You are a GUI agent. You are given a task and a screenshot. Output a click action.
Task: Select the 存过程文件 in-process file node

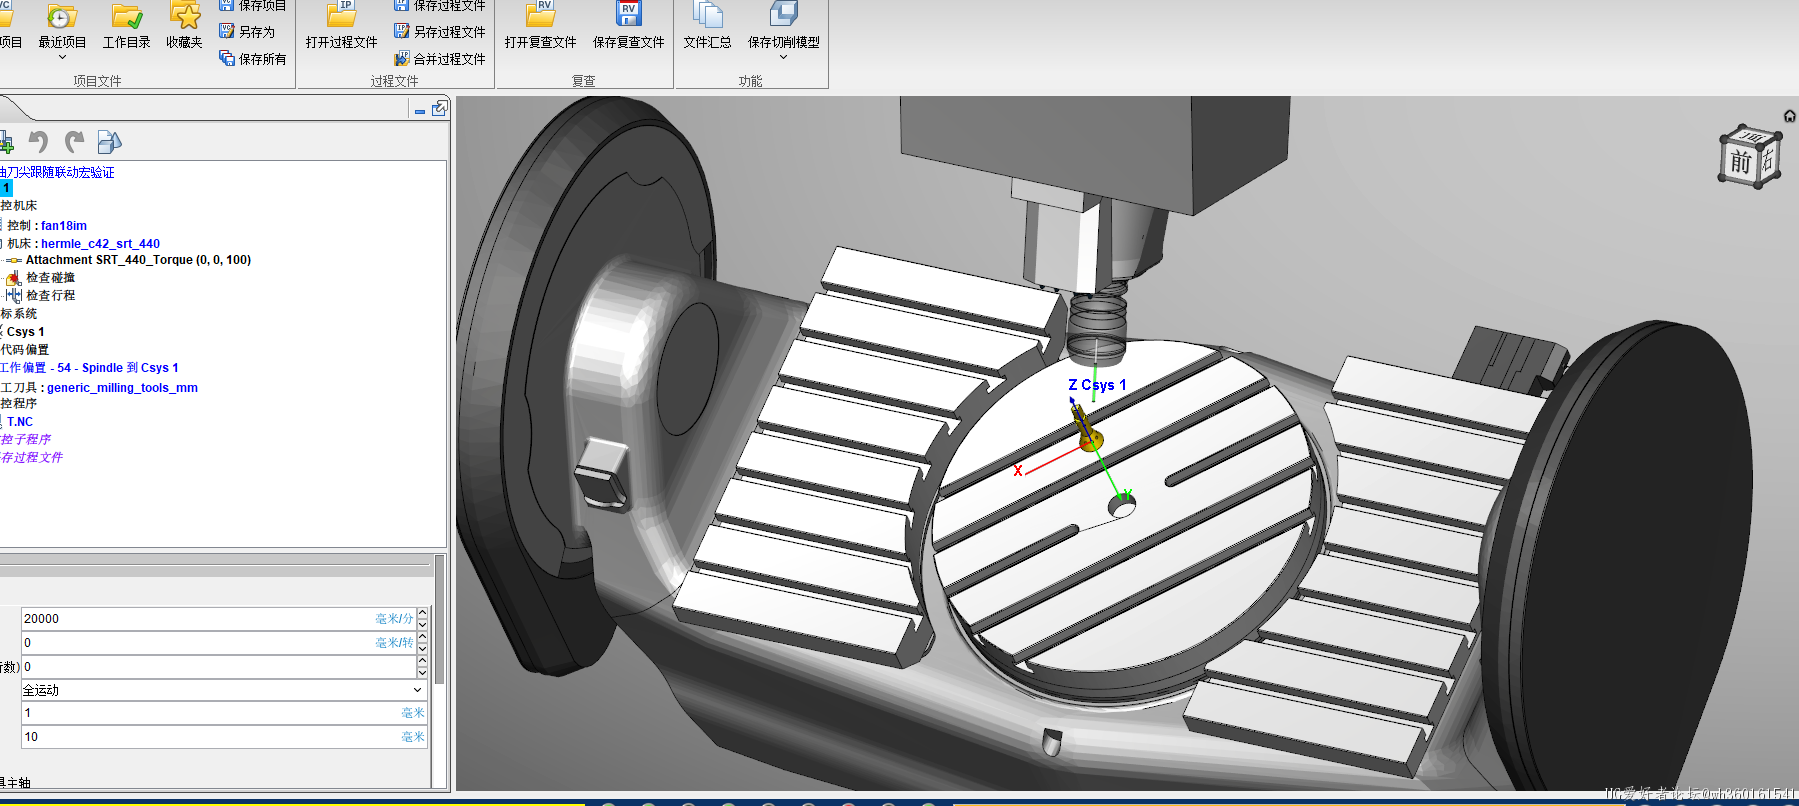[32, 458]
